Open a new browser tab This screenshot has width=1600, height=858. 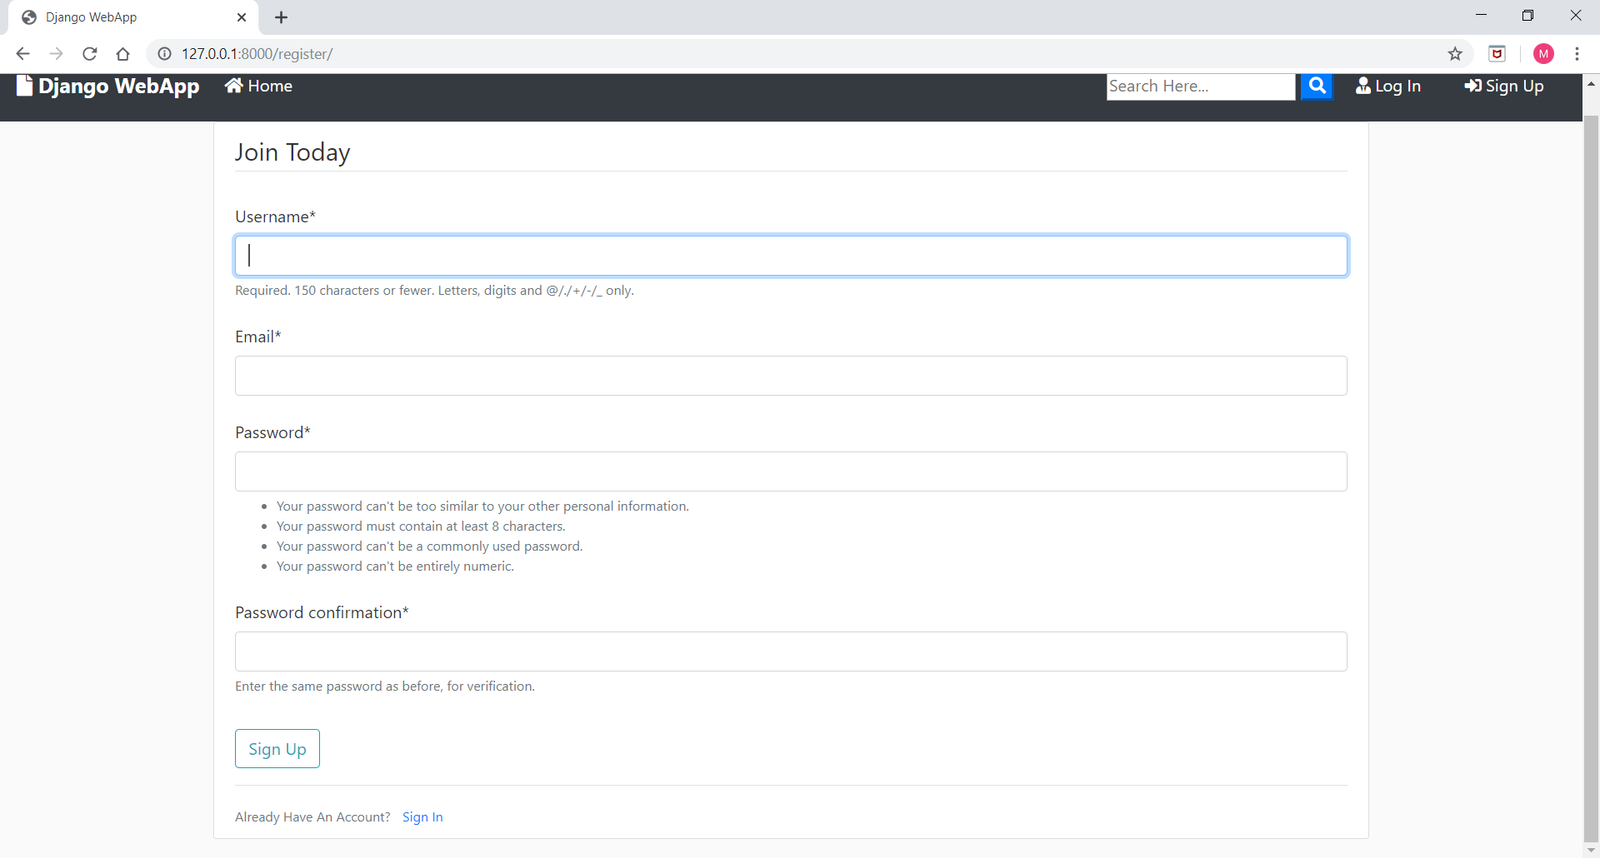click(x=281, y=17)
